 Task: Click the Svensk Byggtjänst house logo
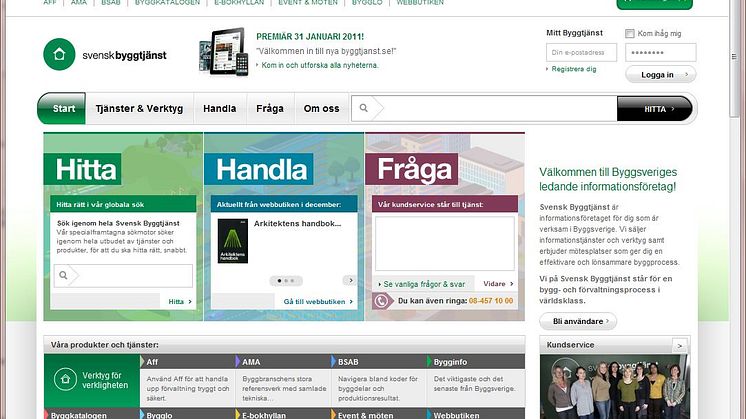pos(59,54)
